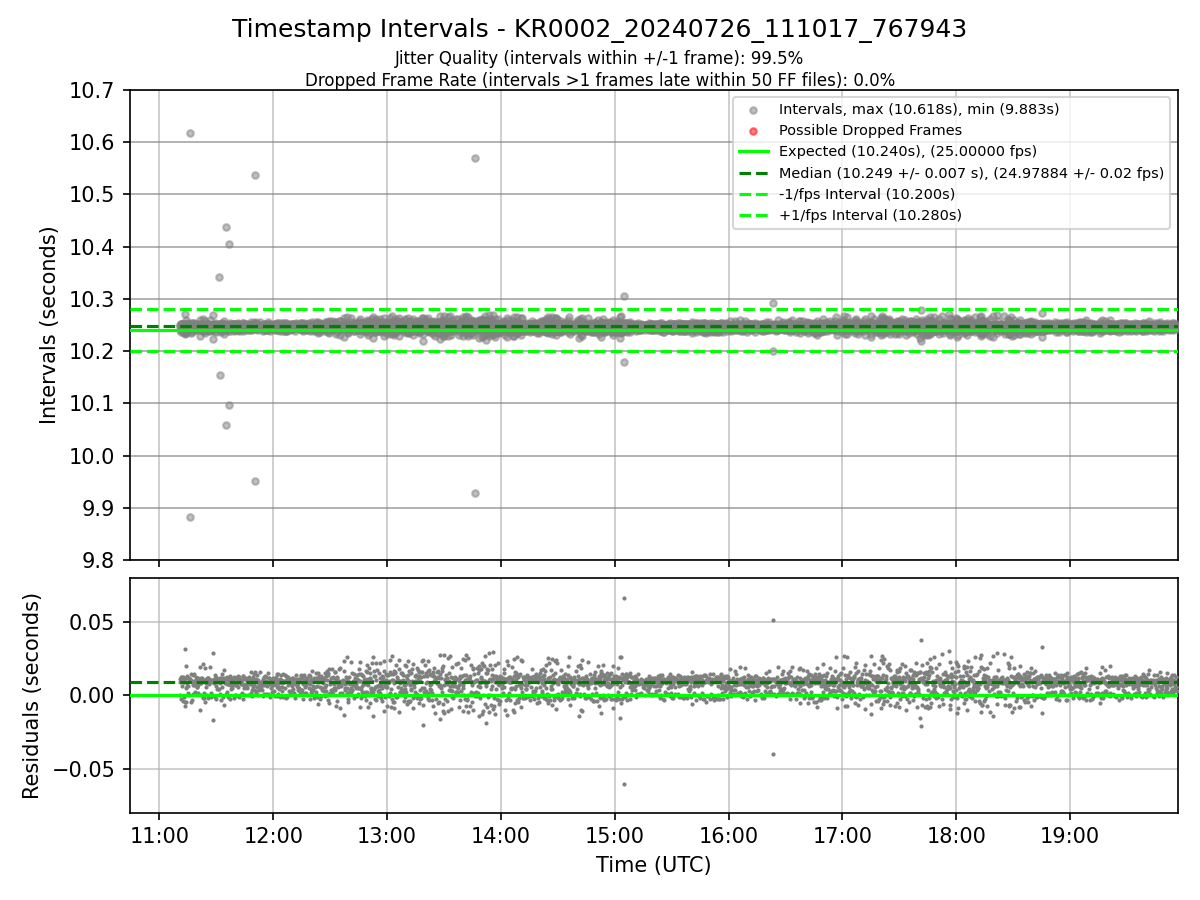Image resolution: width=1200 pixels, height=900 pixels.
Task: Click the minimum interval data point near 9.883s
Action: pos(190,517)
